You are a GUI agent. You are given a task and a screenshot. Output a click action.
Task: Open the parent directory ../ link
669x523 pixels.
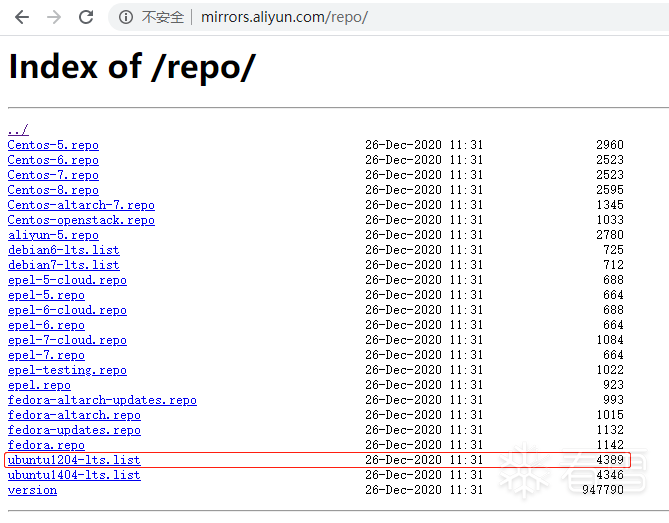18,129
